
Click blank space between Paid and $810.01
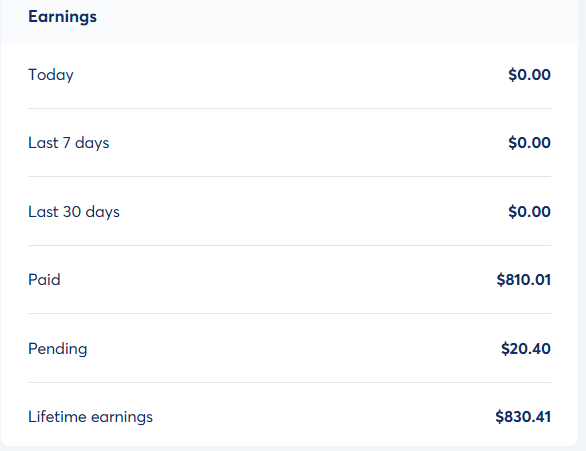[x=278, y=280]
